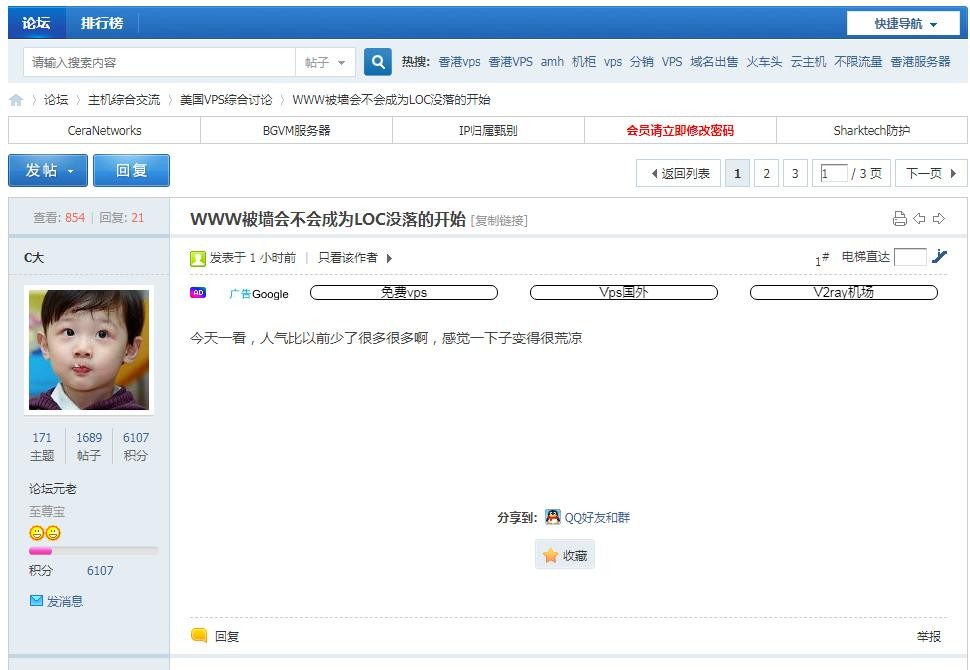Go to previous thread arrow icon
970x670 pixels.
coord(919,219)
